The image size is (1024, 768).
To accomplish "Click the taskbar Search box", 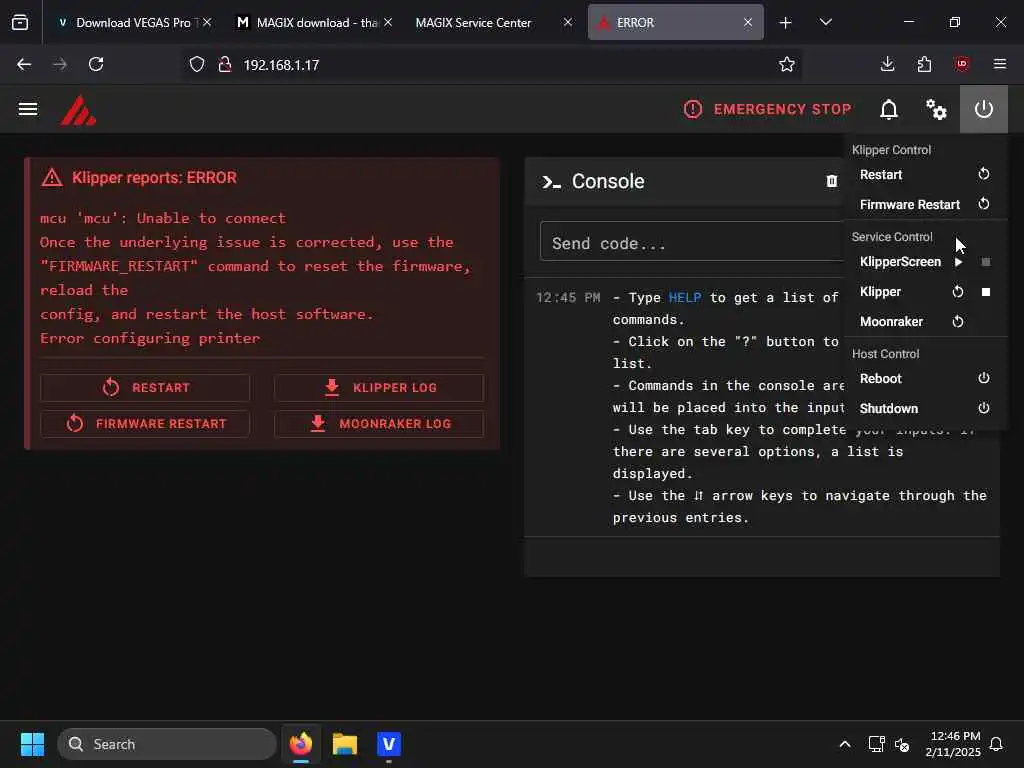I will pos(167,744).
